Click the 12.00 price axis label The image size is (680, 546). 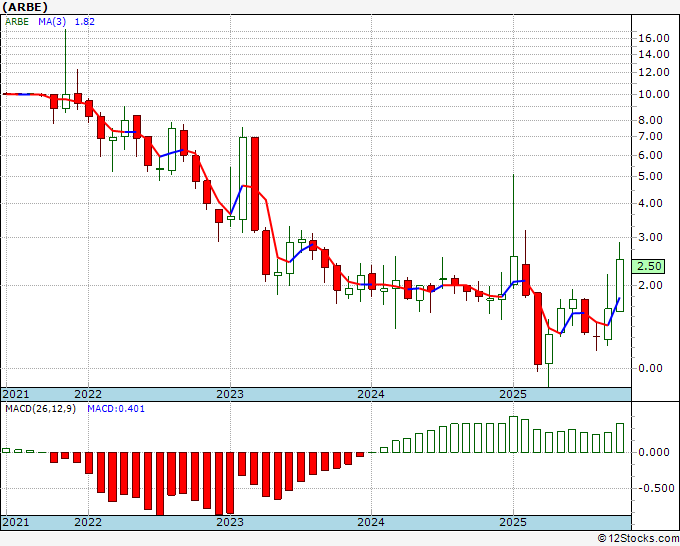point(654,72)
